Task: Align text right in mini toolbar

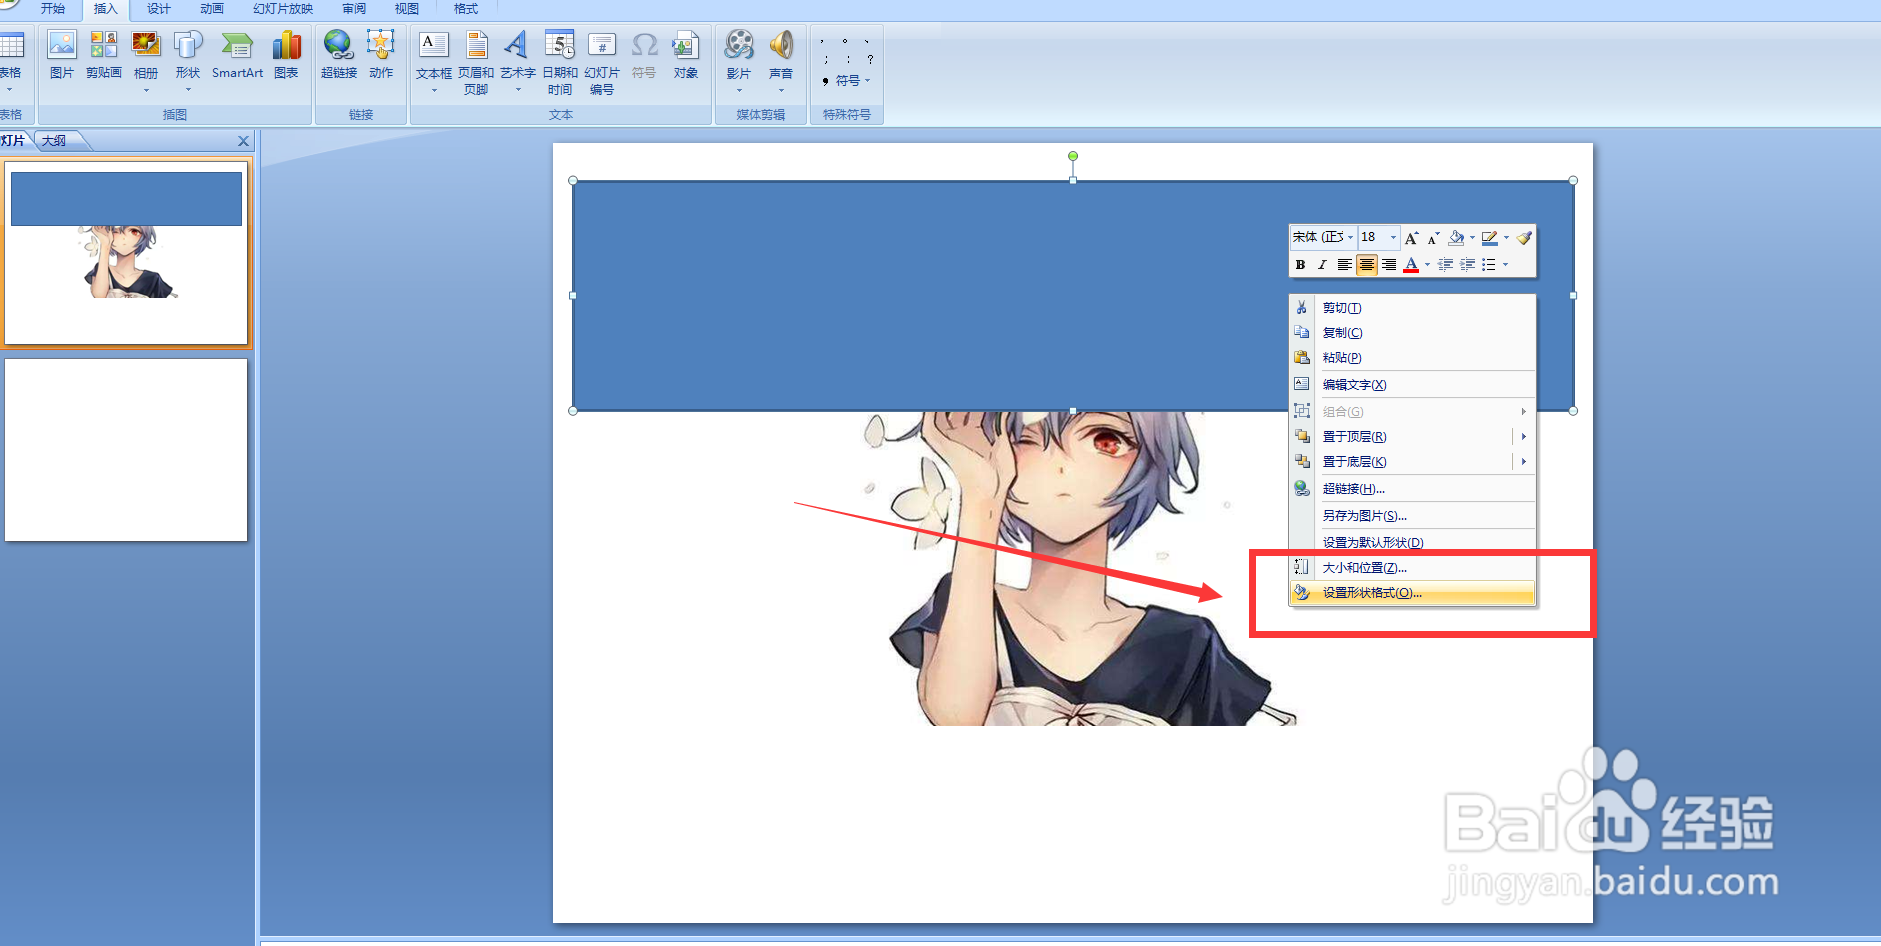Action: [1389, 265]
